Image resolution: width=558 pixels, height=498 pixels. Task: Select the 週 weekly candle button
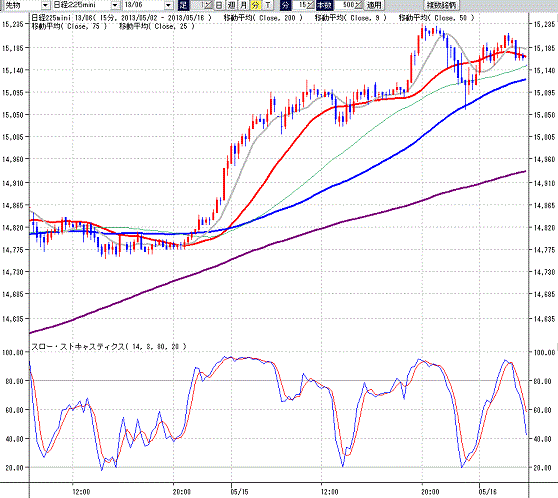(232, 5)
